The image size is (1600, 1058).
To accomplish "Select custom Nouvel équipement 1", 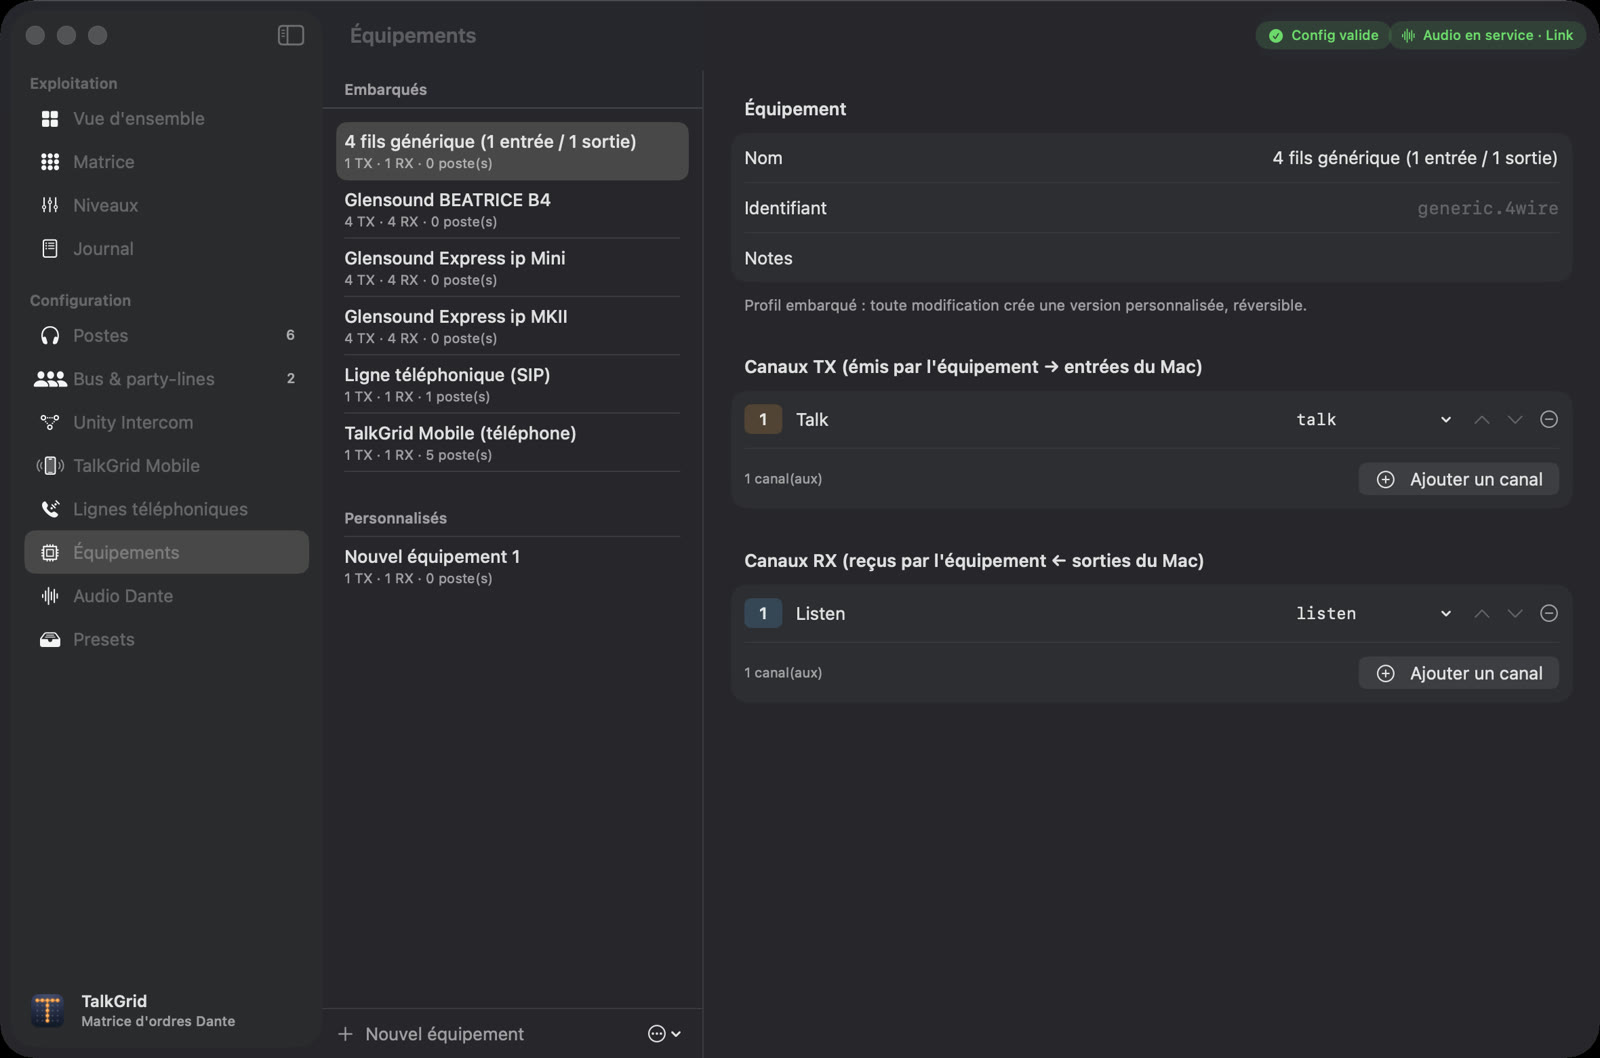I will coord(512,566).
